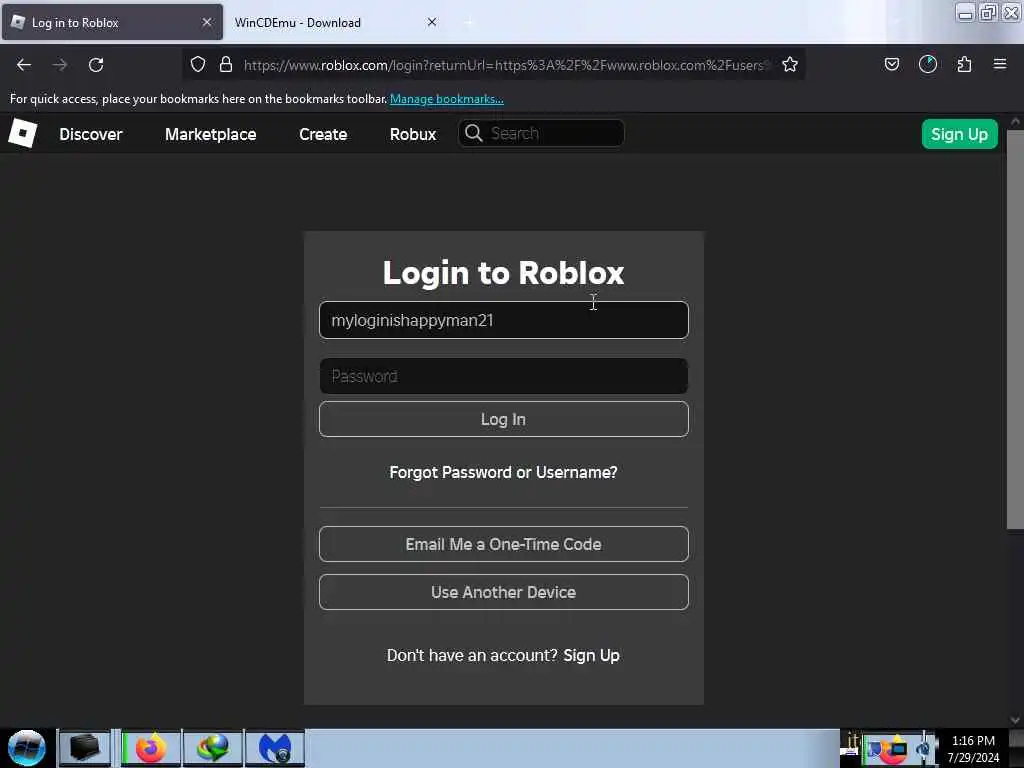Viewport: 1024px width, 768px height.
Task: Close the WinCDEmu Download tab
Action: click(432, 22)
